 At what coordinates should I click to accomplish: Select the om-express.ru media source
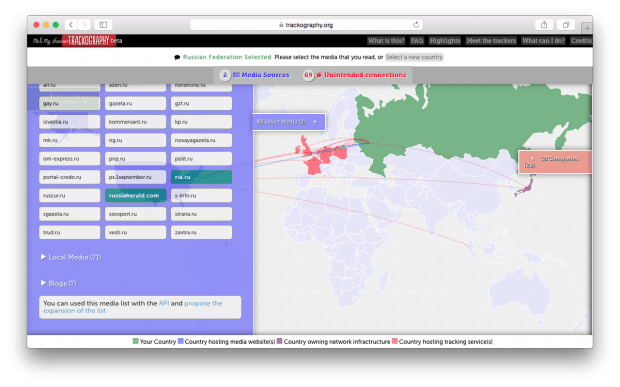tap(69, 159)
